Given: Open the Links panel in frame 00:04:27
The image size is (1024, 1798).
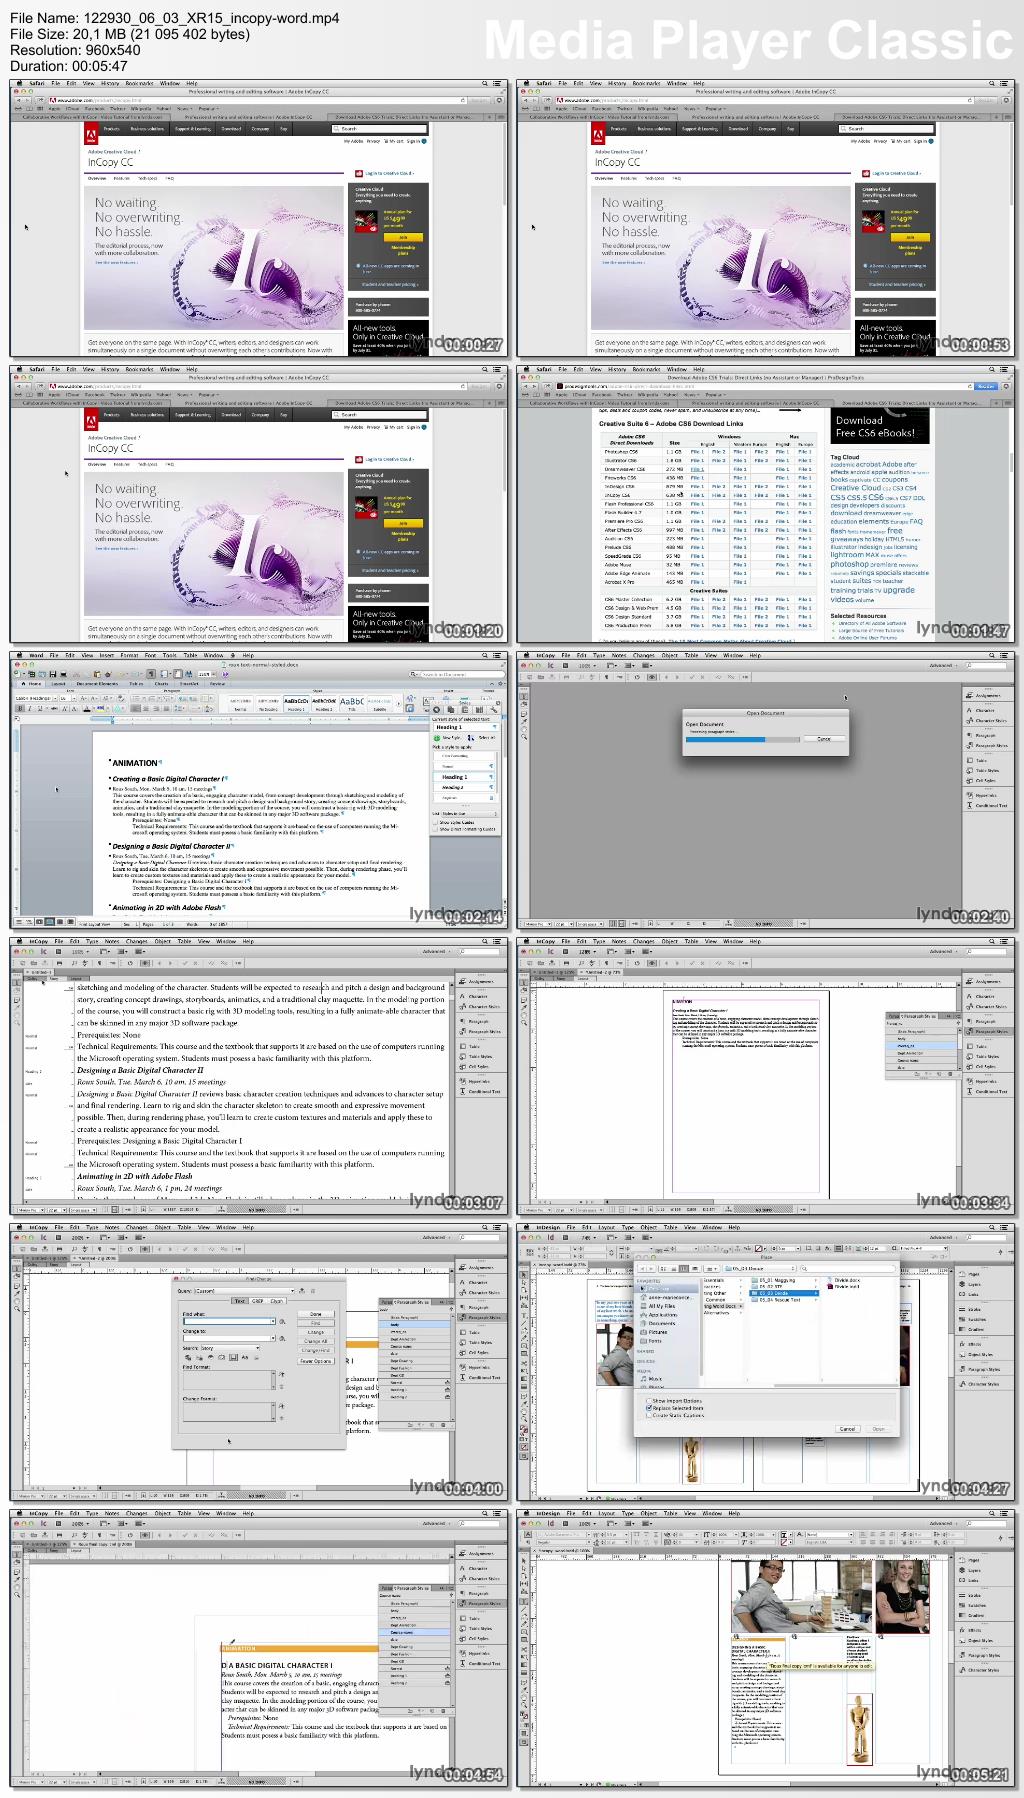Looking at the screenshot, I should click(x=970, y=1294).
